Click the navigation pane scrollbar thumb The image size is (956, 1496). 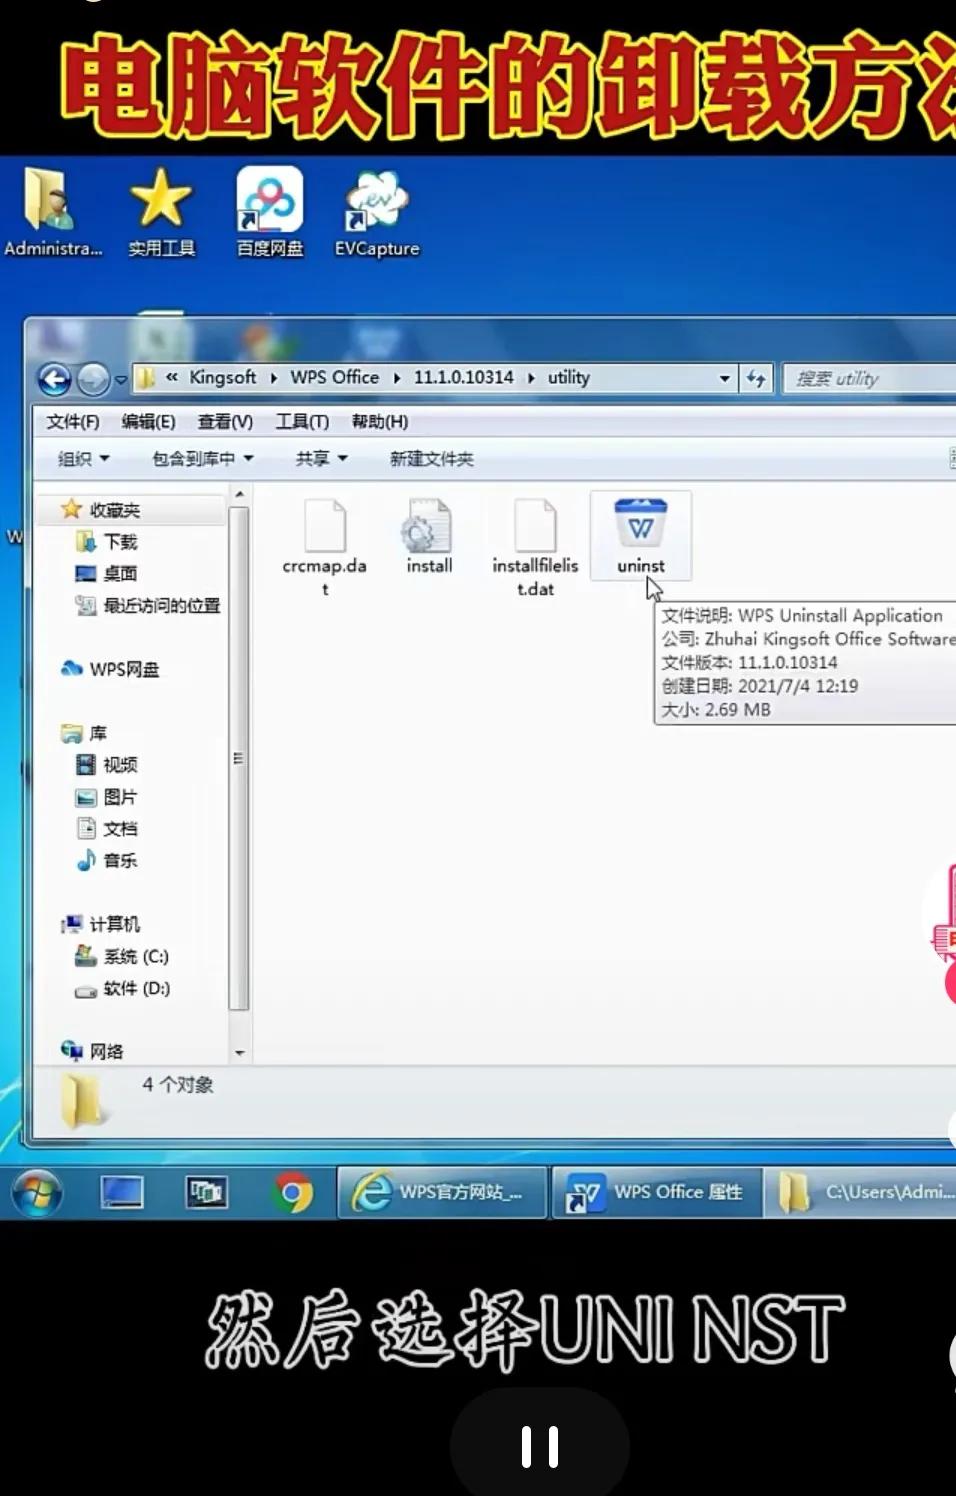(x=239, y=758)
